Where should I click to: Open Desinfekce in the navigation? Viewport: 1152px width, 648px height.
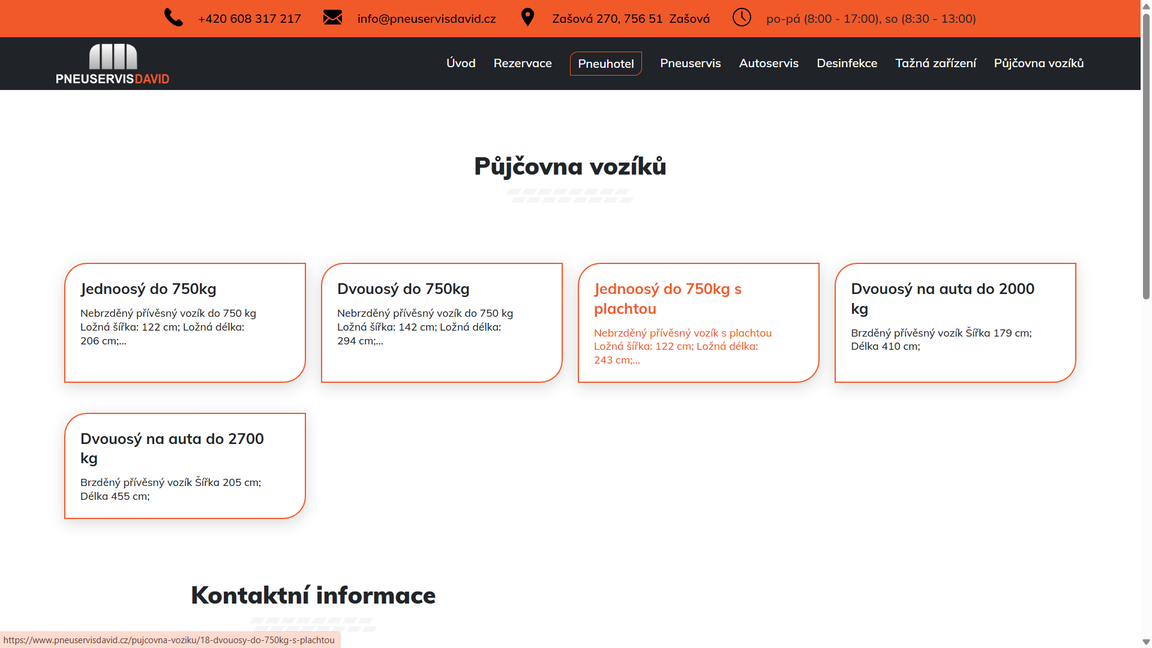(846, 63)
